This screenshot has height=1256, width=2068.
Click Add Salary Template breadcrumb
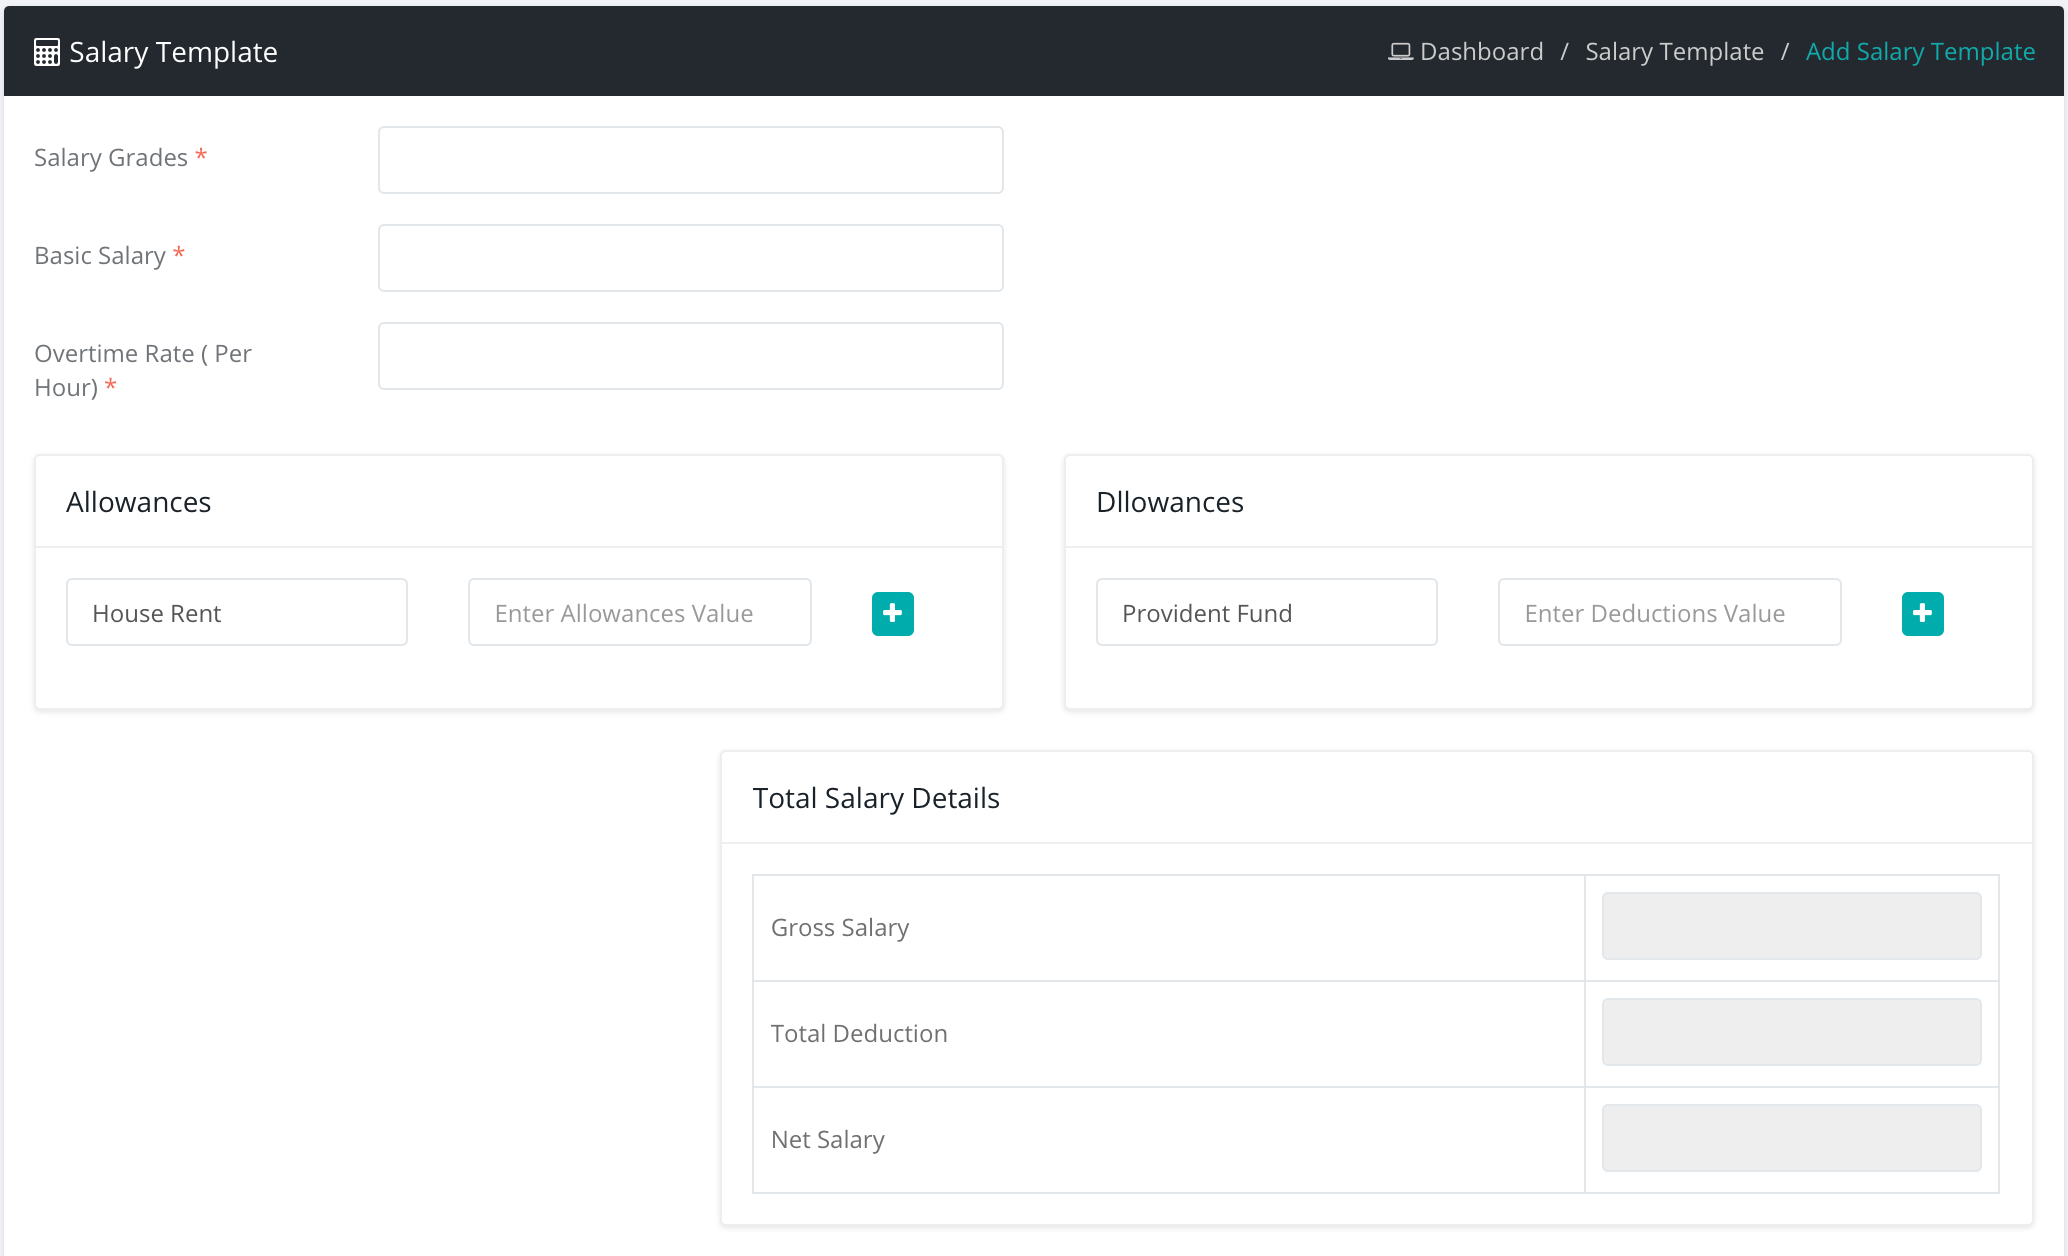pos(1920,52)
